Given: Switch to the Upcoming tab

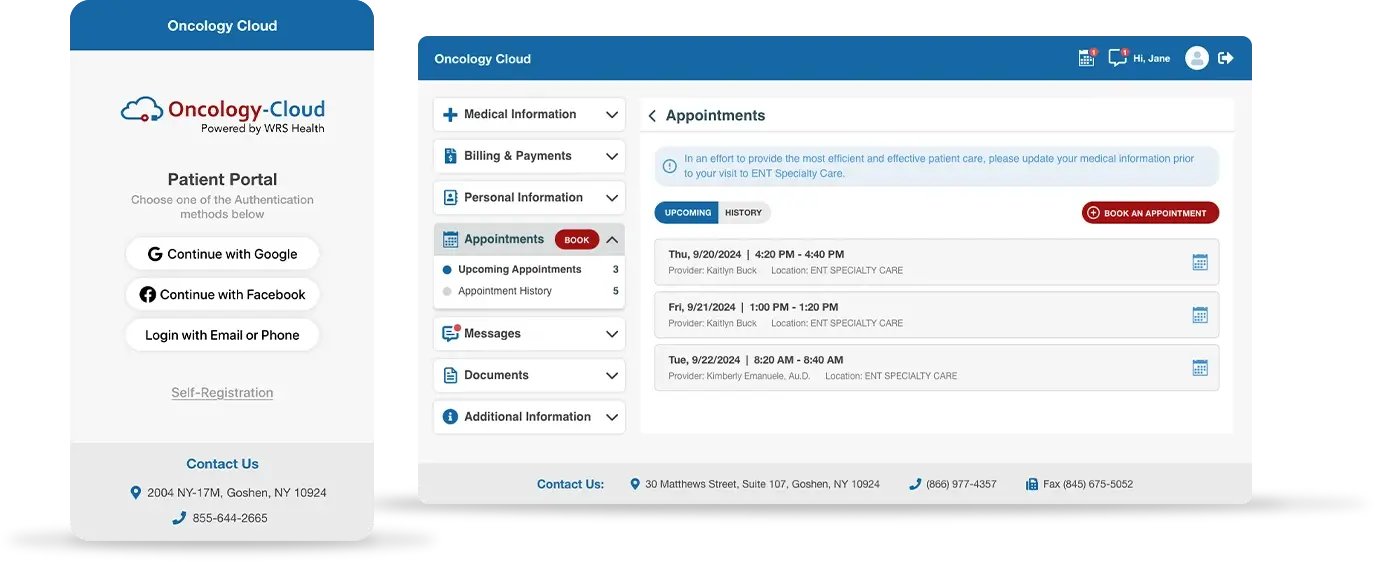Looking at the screenshot, I should click(x=687, y=213).
